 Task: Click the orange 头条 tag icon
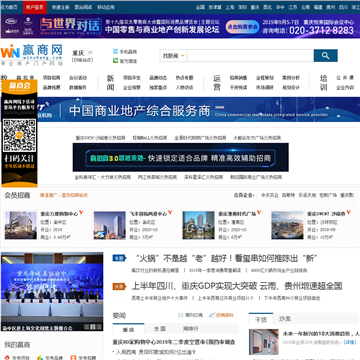pos(119,286)
